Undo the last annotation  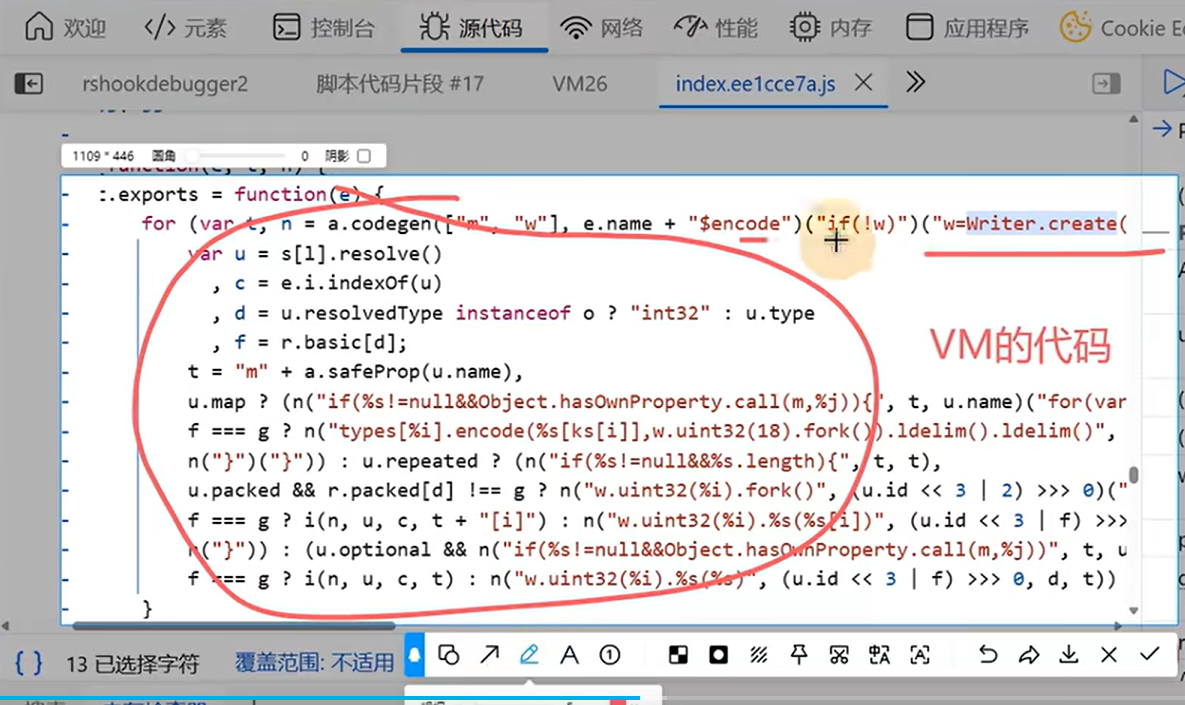988,654
